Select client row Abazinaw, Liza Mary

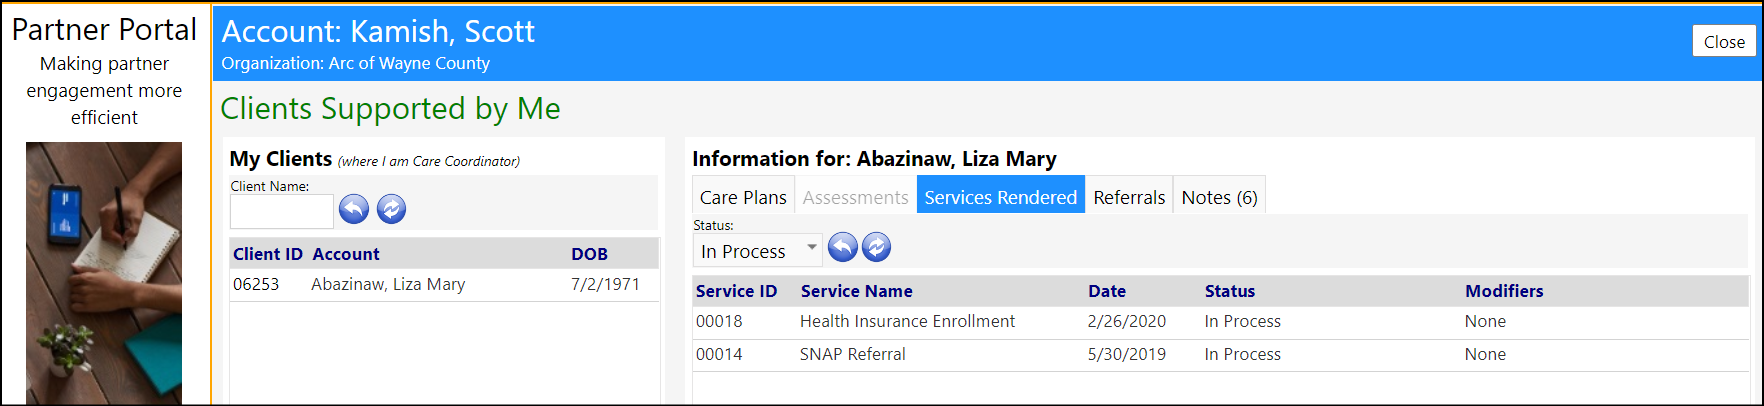[444, 284]
